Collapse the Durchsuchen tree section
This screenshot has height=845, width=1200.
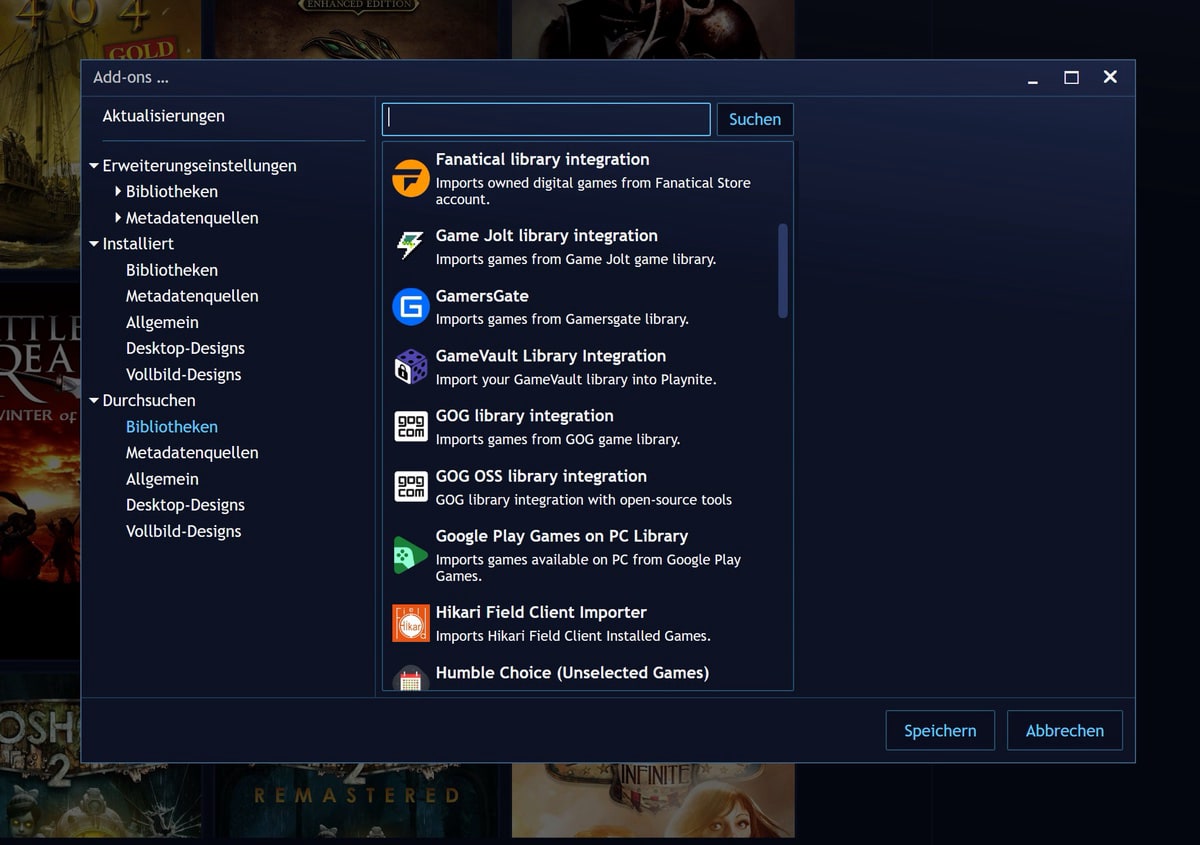[x=94, y=401]
